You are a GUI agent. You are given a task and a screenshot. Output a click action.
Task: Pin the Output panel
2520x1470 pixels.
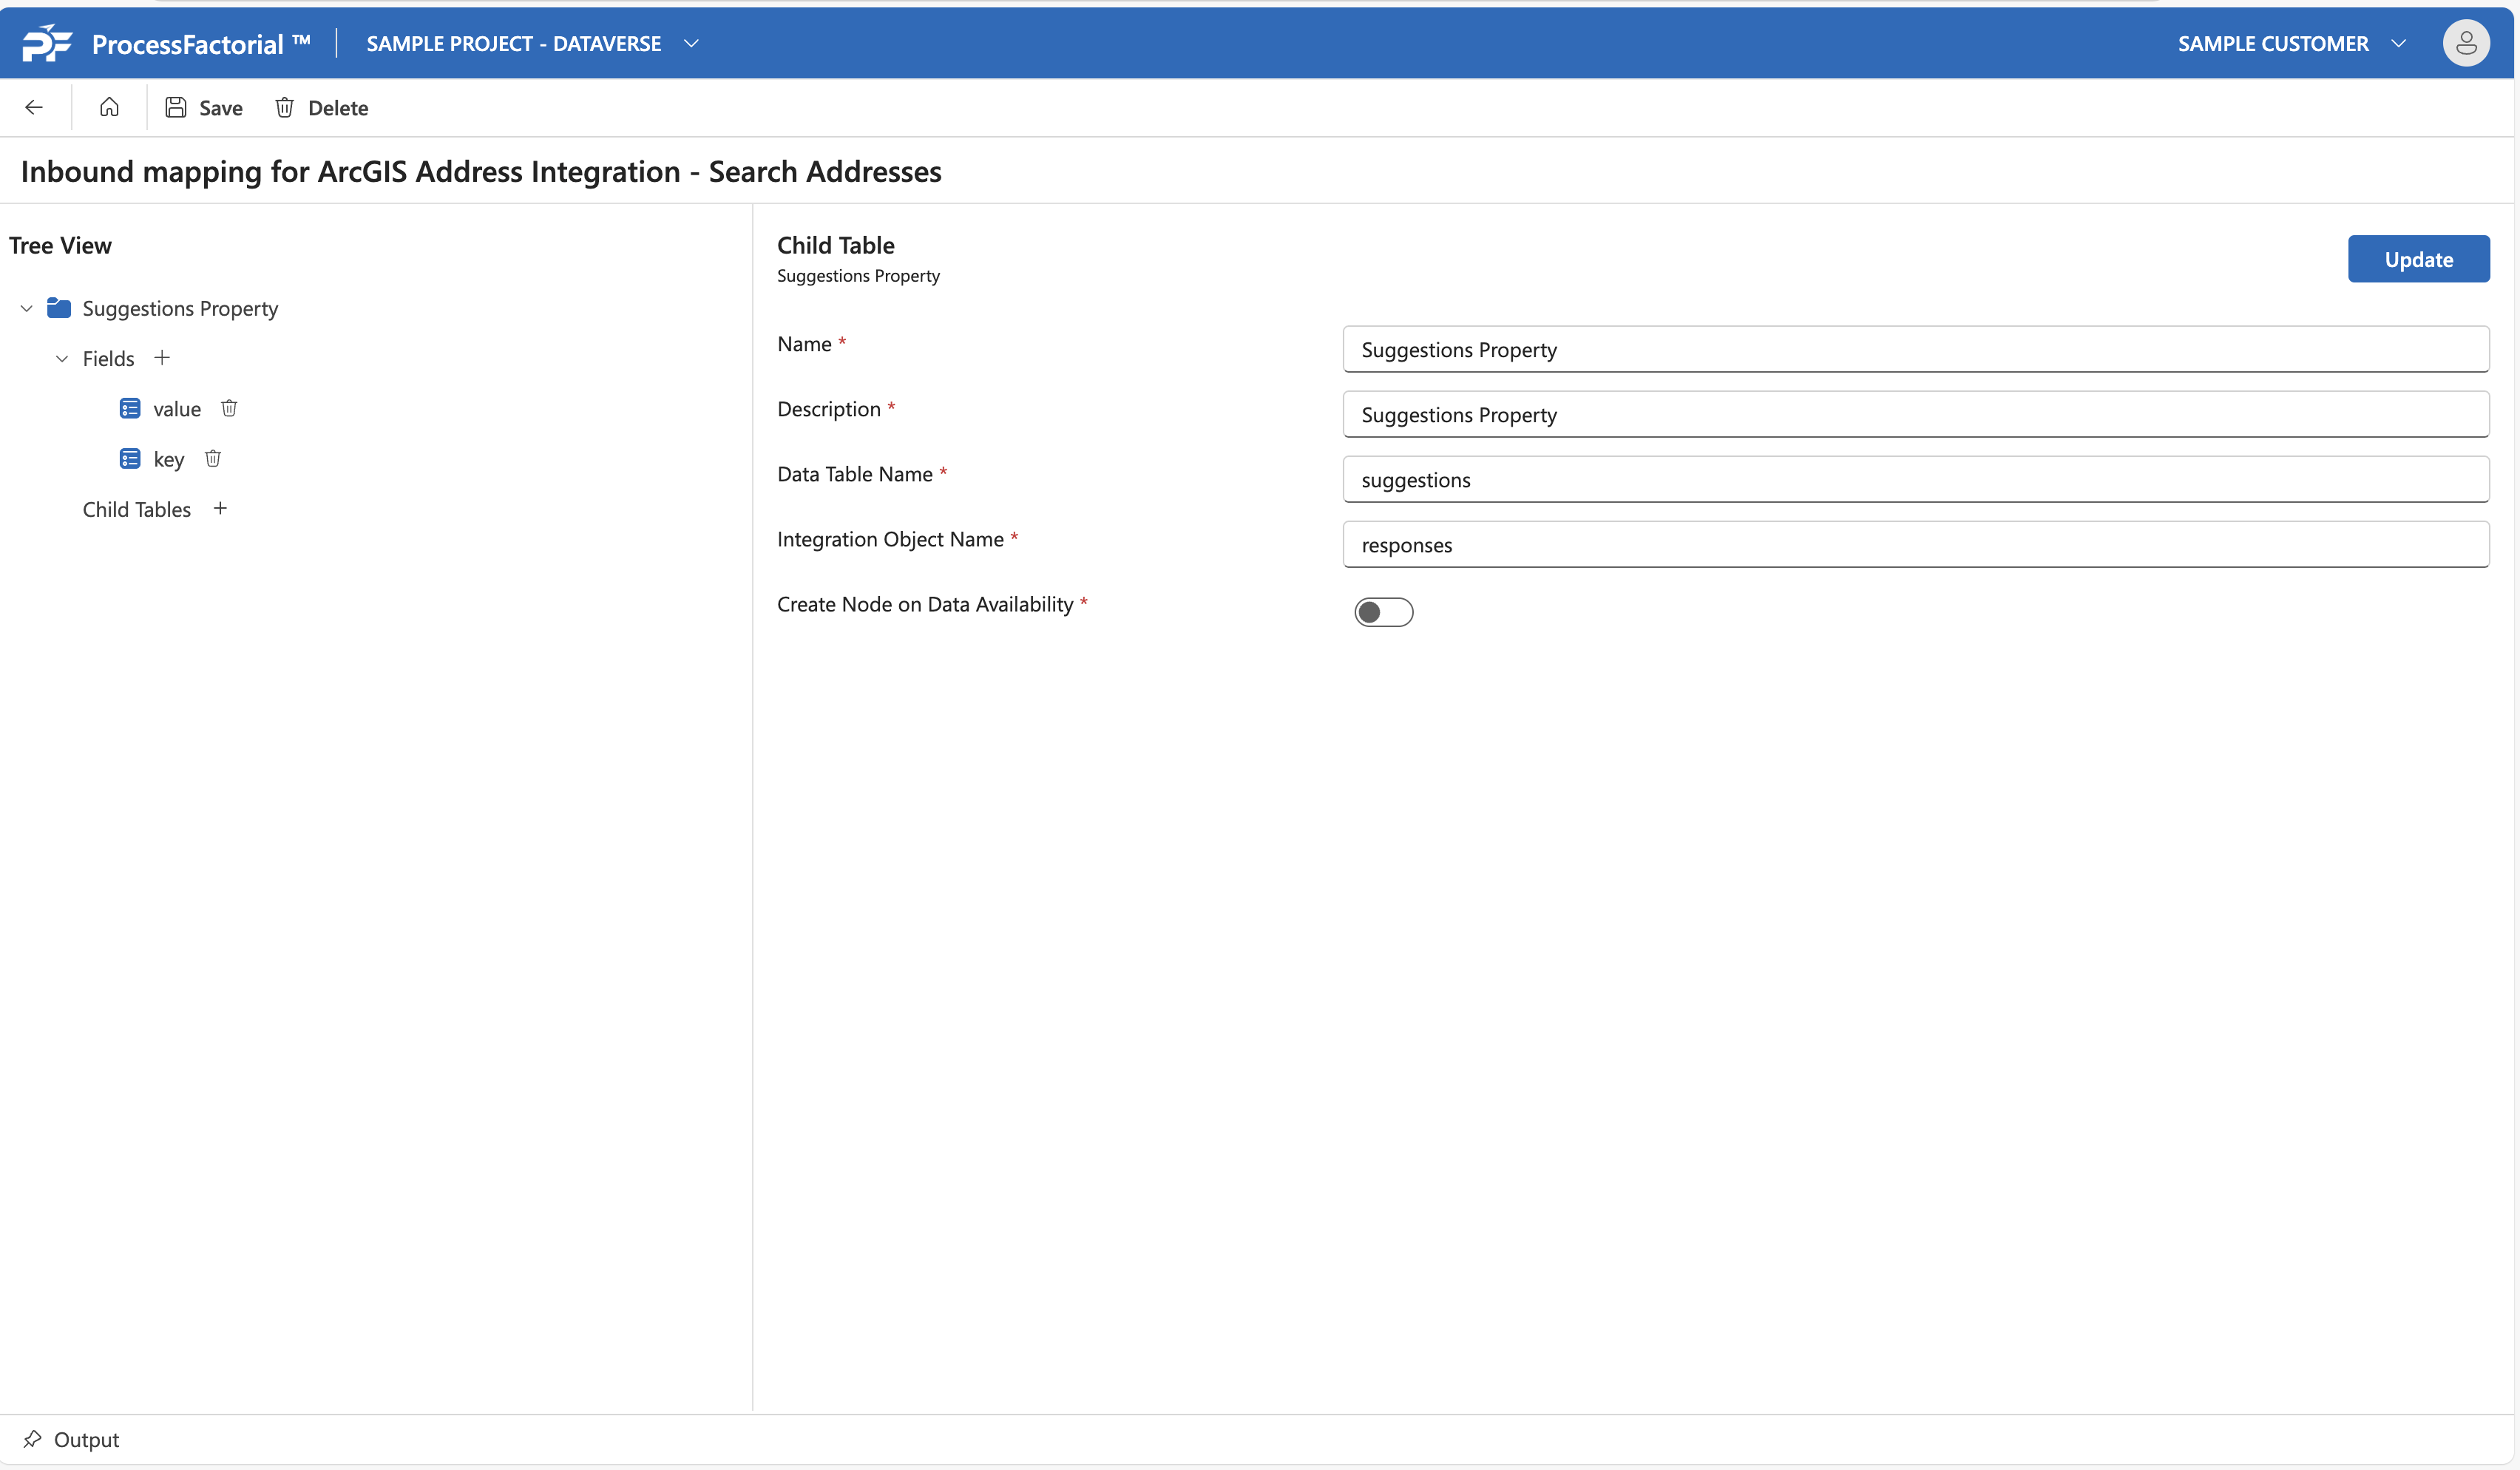[32, 1439]
